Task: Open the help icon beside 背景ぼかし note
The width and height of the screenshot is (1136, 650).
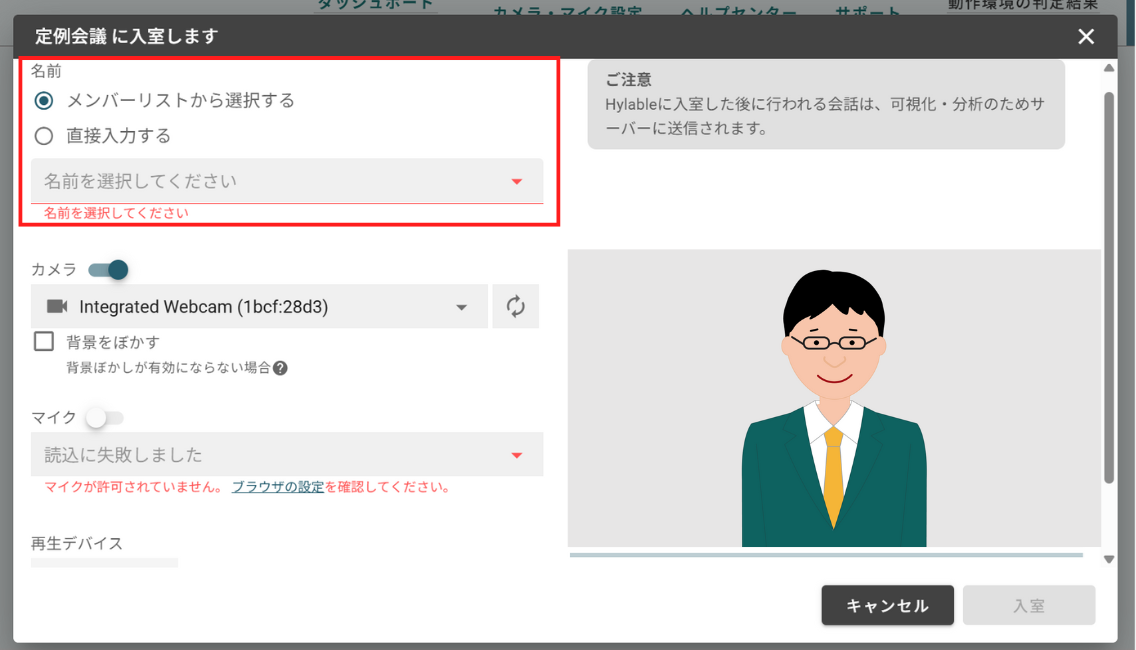Action: (x=281, y=368)
